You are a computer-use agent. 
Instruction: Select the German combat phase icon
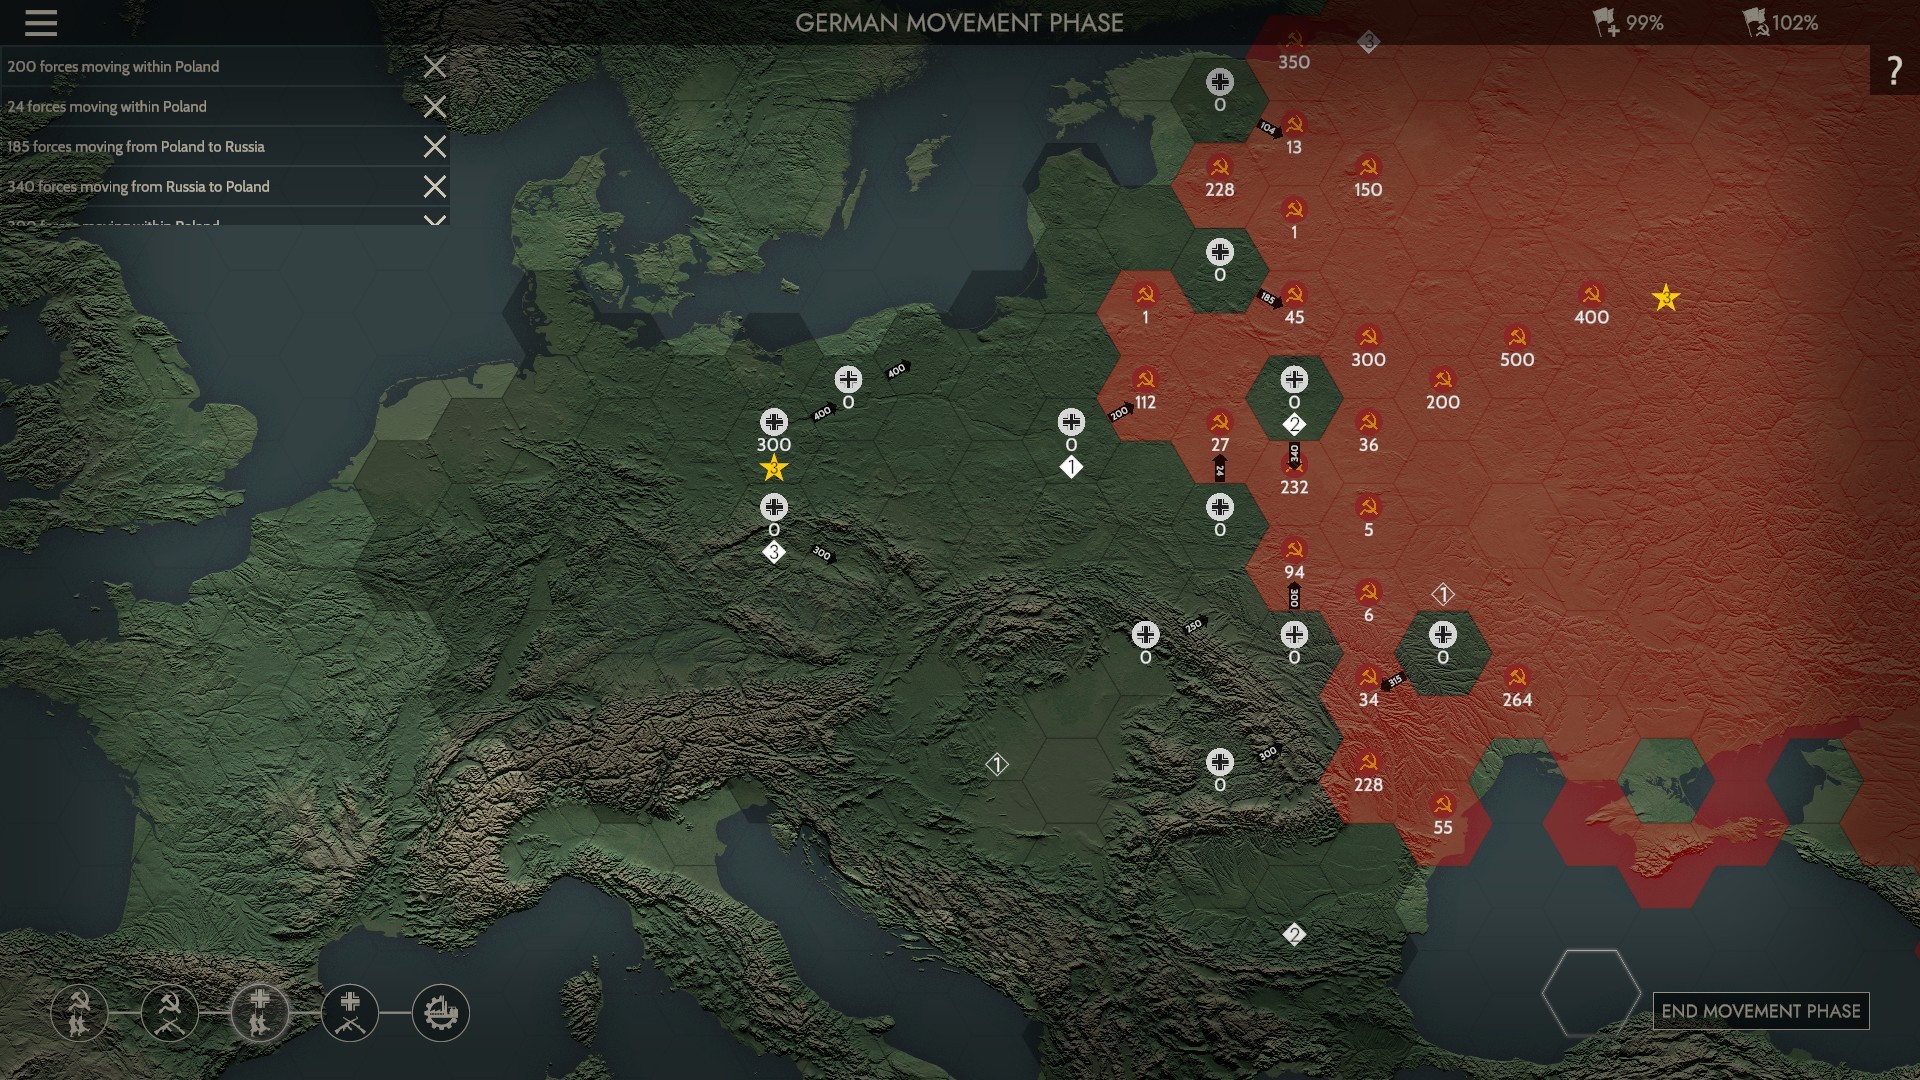pyautogui.click(x=350, y=1012)
